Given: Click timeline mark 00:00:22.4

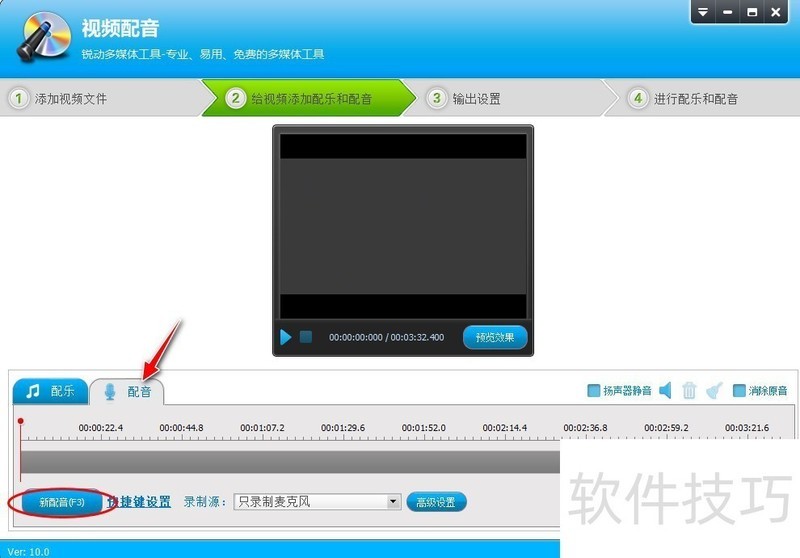Looking at the screenshot, I should click(101, 427).
